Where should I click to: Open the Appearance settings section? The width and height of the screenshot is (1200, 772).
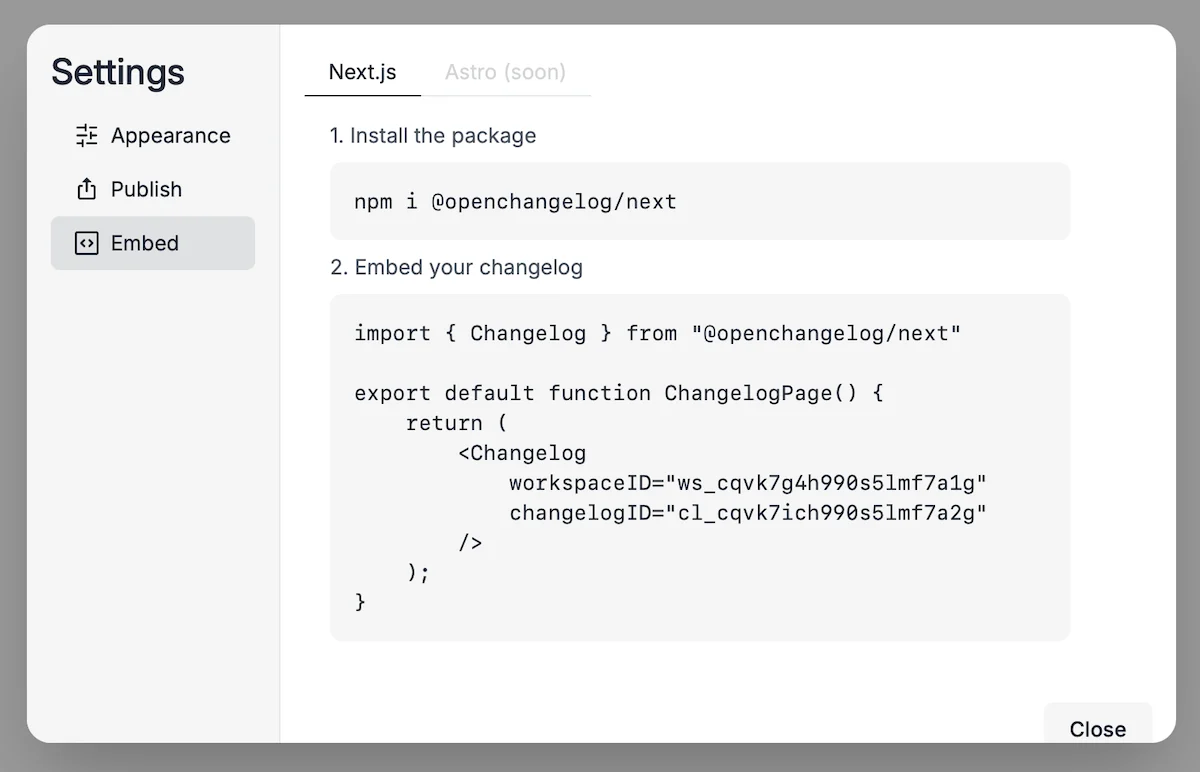coord(153,136)
